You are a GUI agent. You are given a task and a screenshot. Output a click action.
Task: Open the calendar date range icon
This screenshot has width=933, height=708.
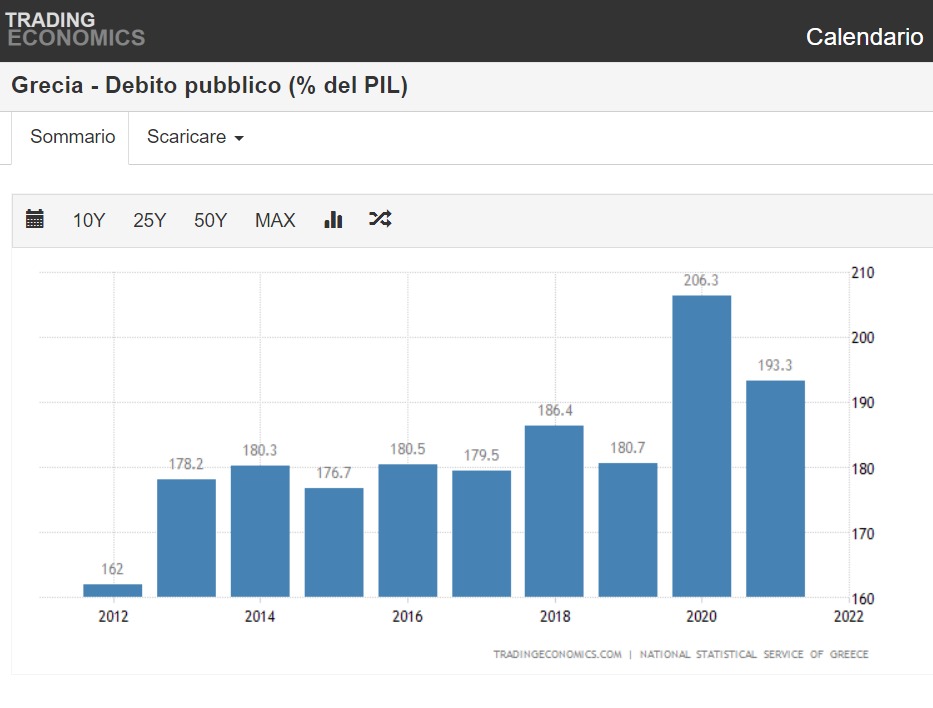(35, 219)
